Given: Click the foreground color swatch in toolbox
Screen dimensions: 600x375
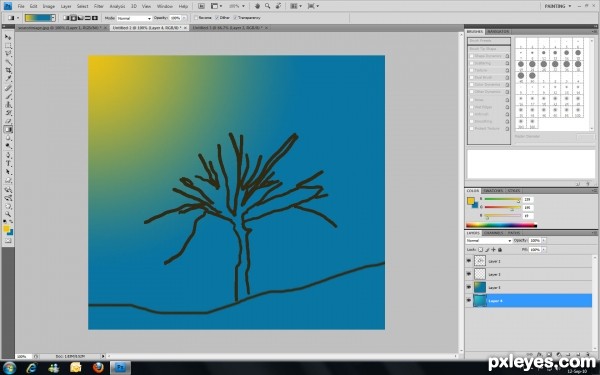Looking at the screenshot, I should click(7, 229).
